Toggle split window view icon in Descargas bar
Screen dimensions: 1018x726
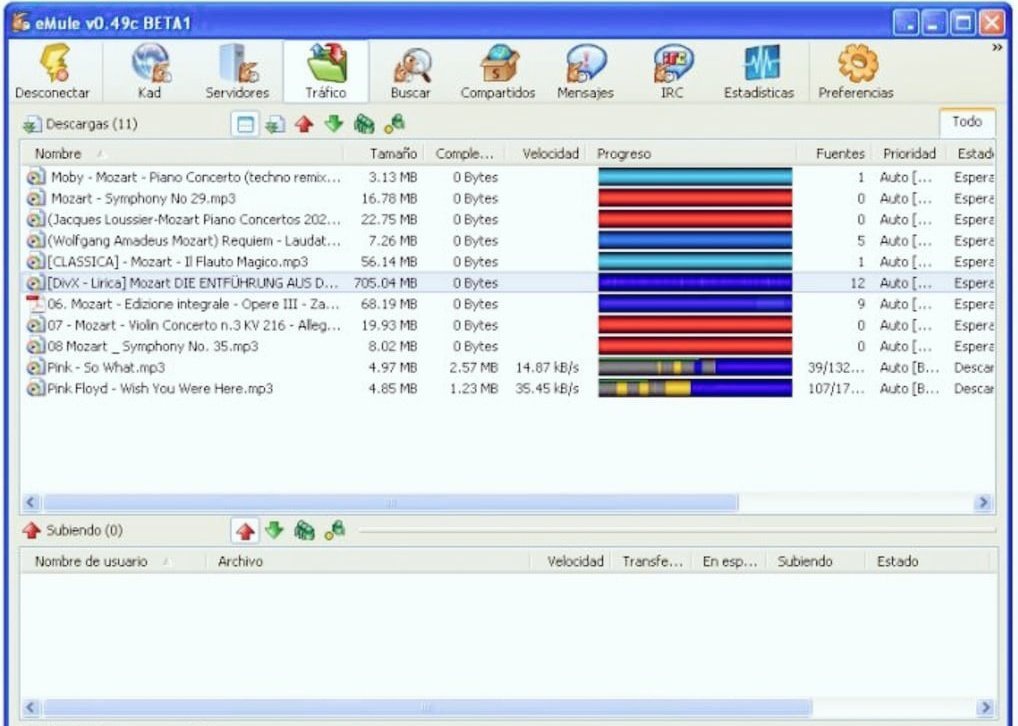click(245, 123)
